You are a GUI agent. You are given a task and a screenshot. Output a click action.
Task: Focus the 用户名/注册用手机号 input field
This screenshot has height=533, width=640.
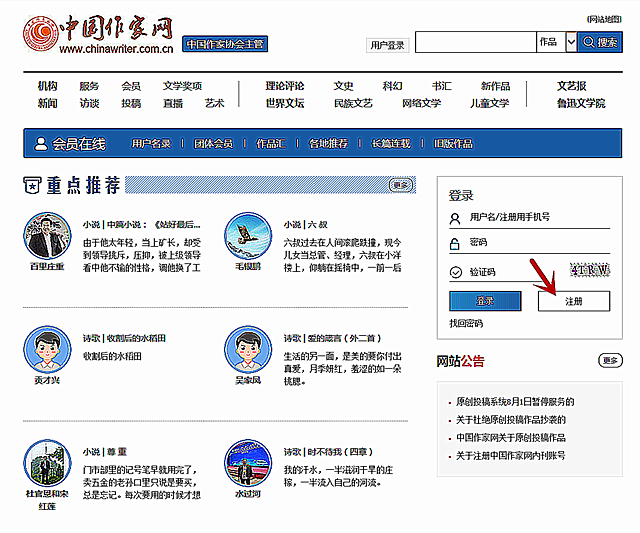535,216
